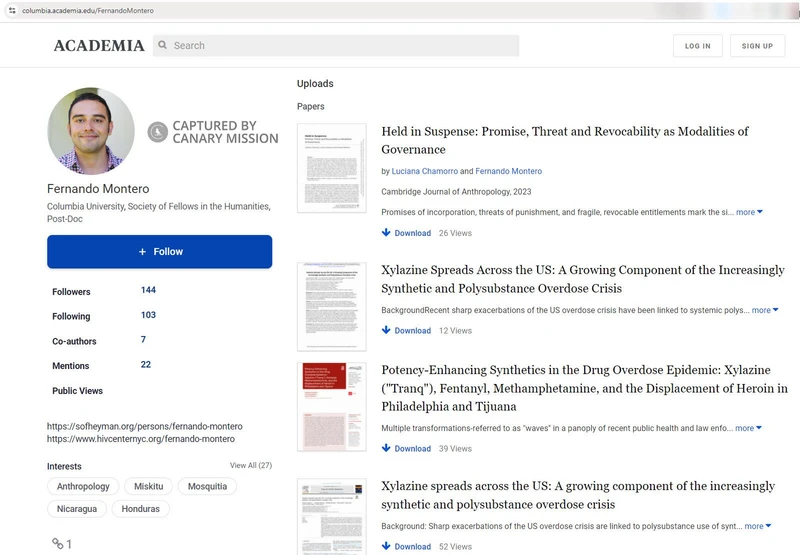Open the Held in Suspense paper thumbnail
Screen dimensions: 800x555
click(x=332, y=167)
